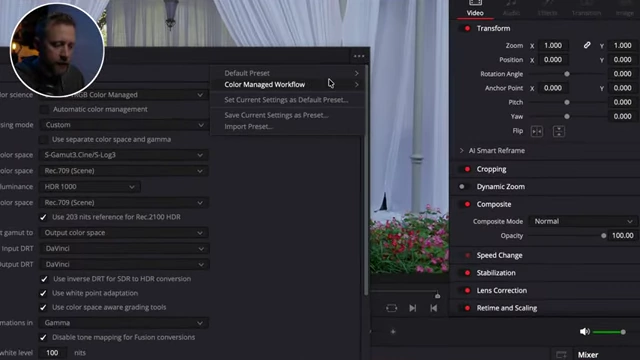Toggle the loop playback button

[x=391, y=308]
